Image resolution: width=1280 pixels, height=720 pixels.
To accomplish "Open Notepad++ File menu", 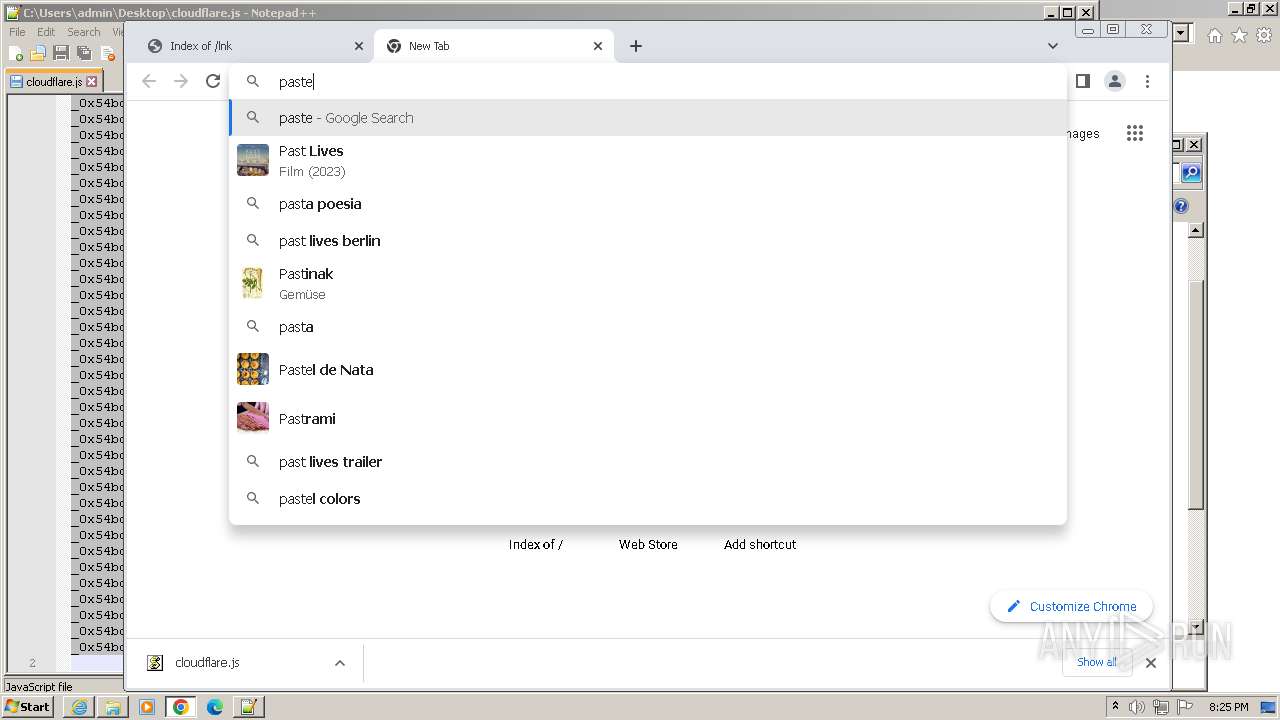I will 17,32.
